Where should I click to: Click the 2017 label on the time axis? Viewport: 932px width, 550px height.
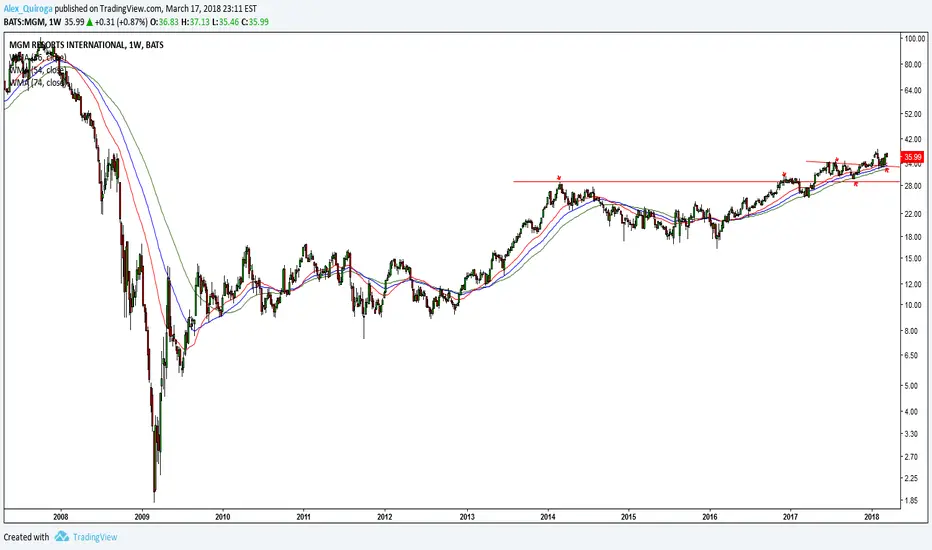(x=791, y=517)
